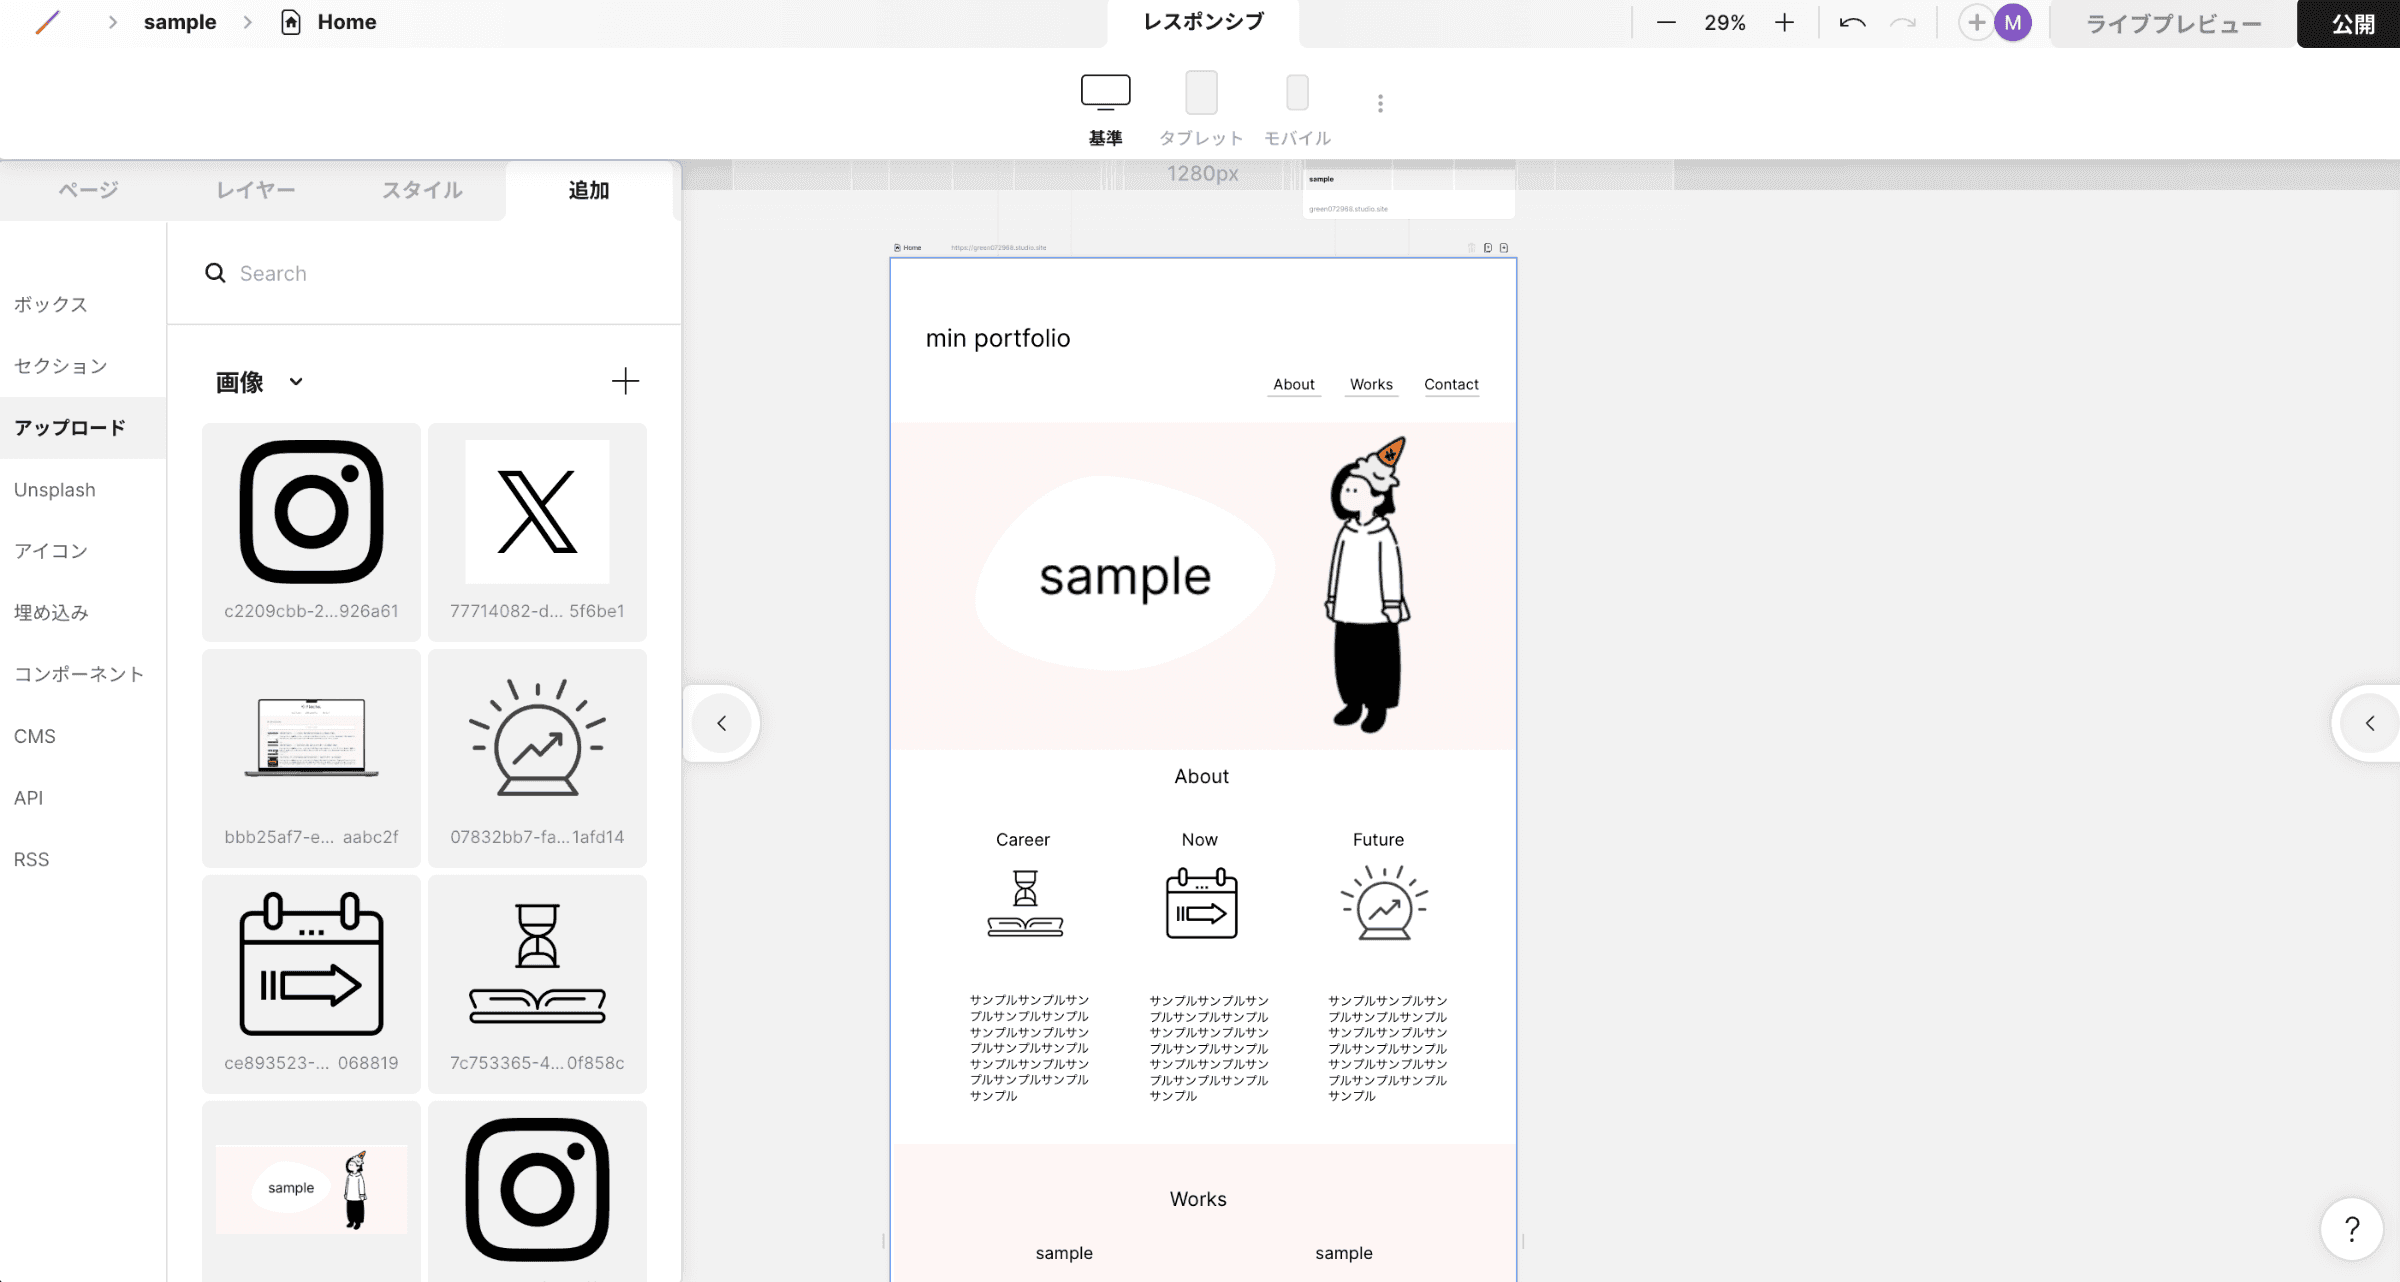Click the invite member plus icon
This screenshot has width=2400, height=1282.
point(1976,21)
